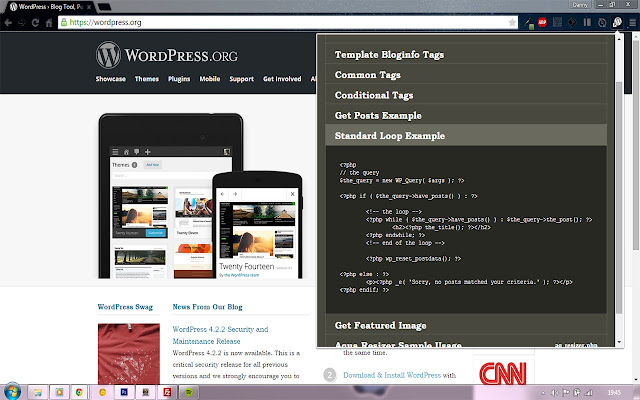Open the Themes menu item
The width and height of the screenshot is (640, 400).
(147, 79)
